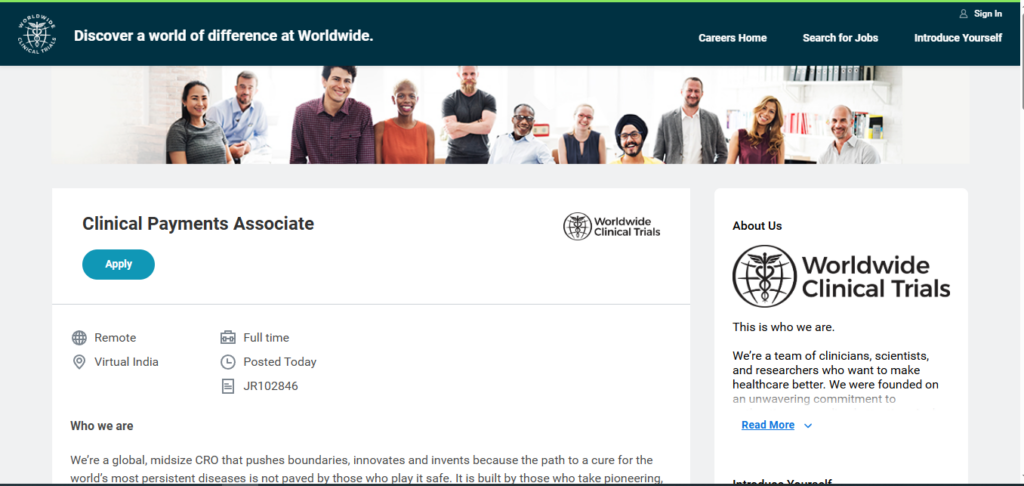Click the Worldwide Clinical Trials header logo
Image resolution: width=1024 pixels, height=486 pixels.
tap(37, 35)
